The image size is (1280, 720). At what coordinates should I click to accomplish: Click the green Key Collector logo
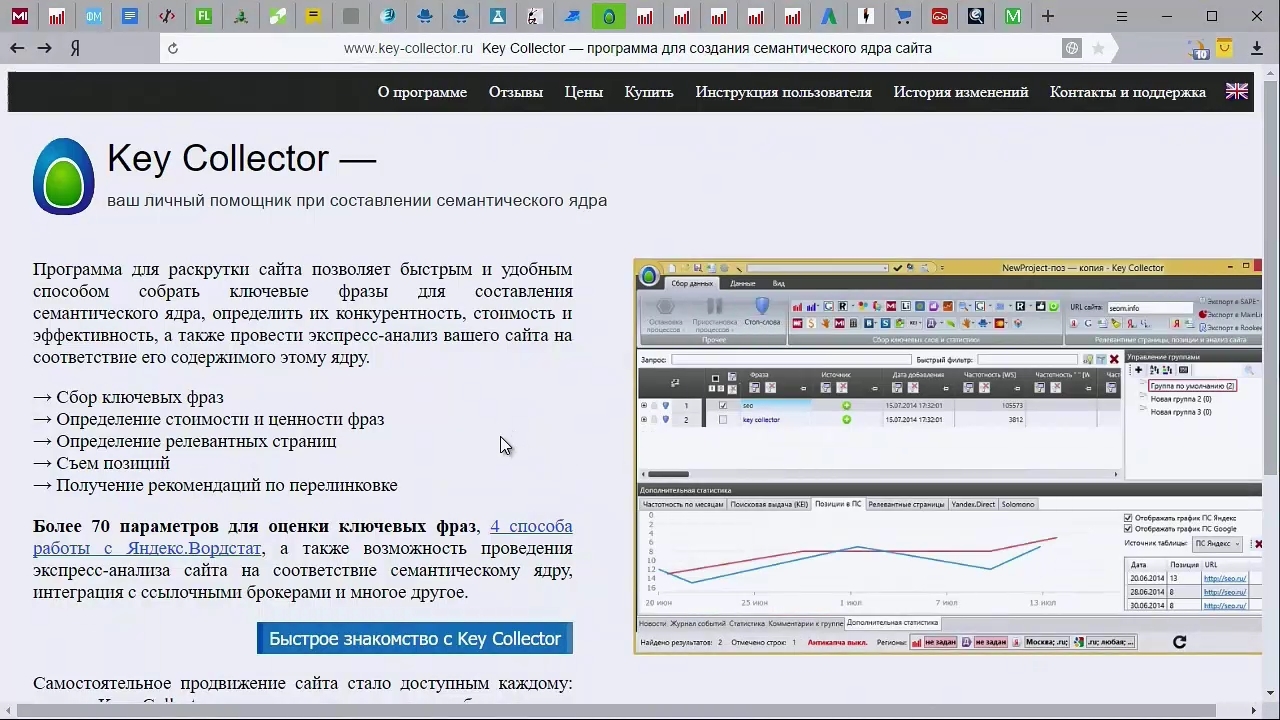click(64, 177)
